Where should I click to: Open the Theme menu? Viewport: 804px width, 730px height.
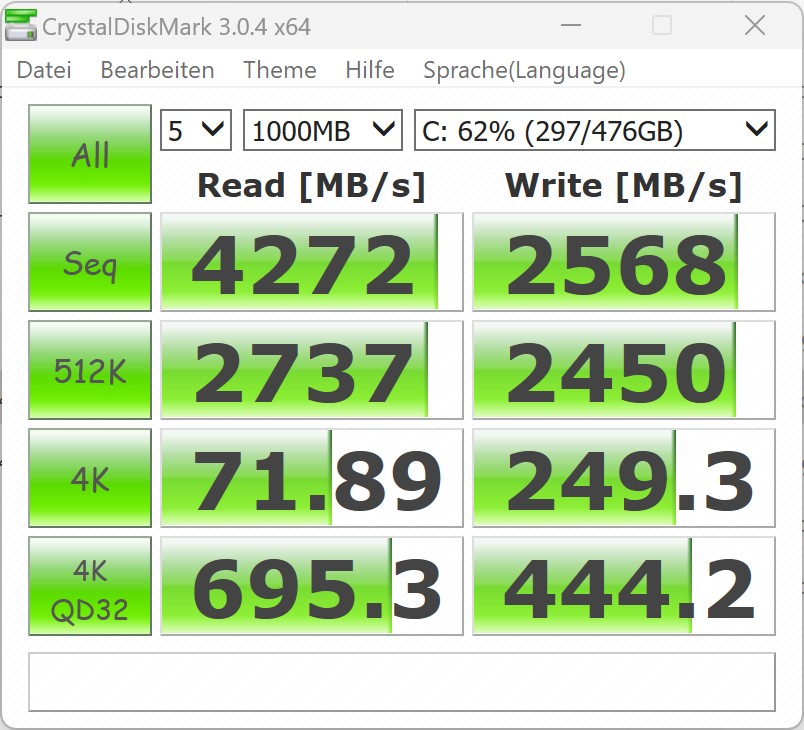pyautogui.click(x=280, y=70)
